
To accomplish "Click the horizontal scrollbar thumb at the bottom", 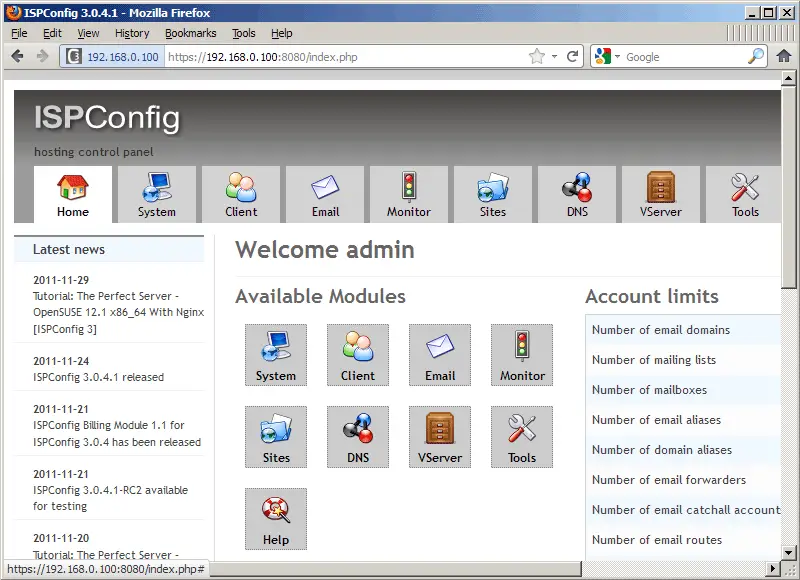I will coord(395,568).
